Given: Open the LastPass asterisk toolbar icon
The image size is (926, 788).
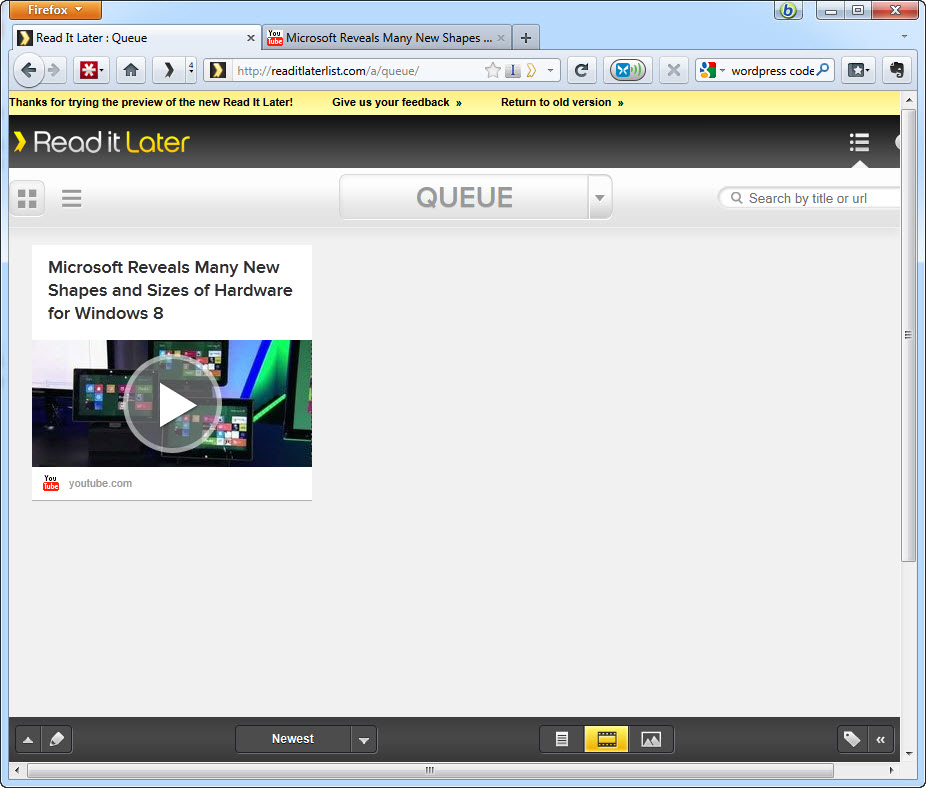Looking at the screenshot, I should click(x=92, y=70).
